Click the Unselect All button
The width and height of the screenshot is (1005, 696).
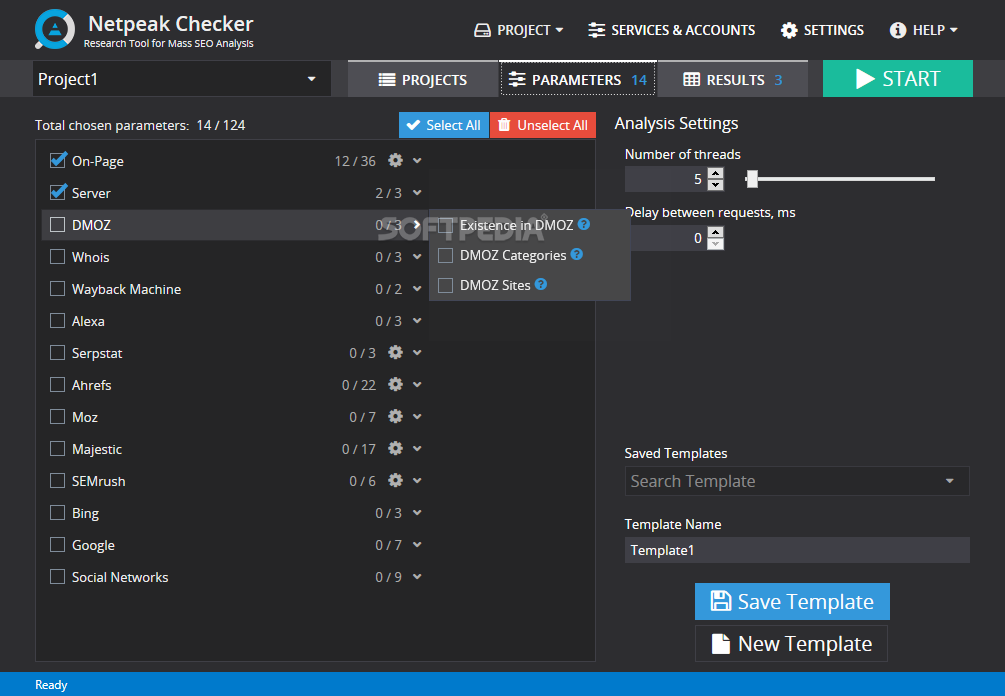[x=543, y=125]
